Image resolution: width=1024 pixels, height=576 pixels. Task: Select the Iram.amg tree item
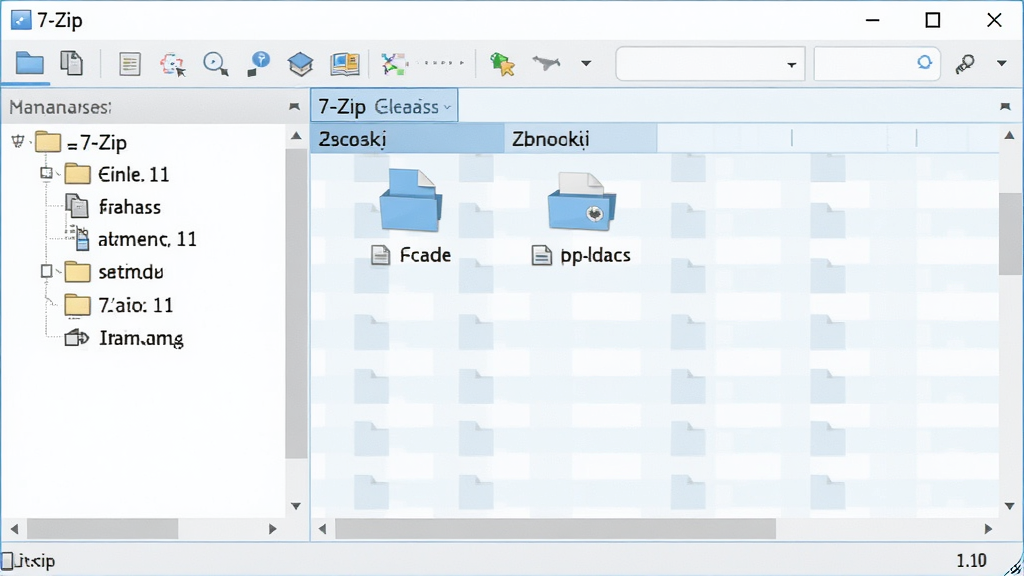point(124,338)
